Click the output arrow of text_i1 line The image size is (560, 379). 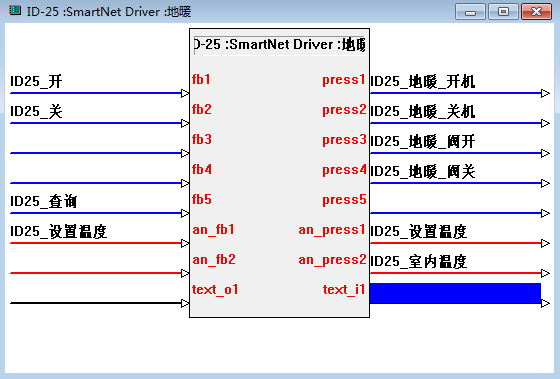545,303
